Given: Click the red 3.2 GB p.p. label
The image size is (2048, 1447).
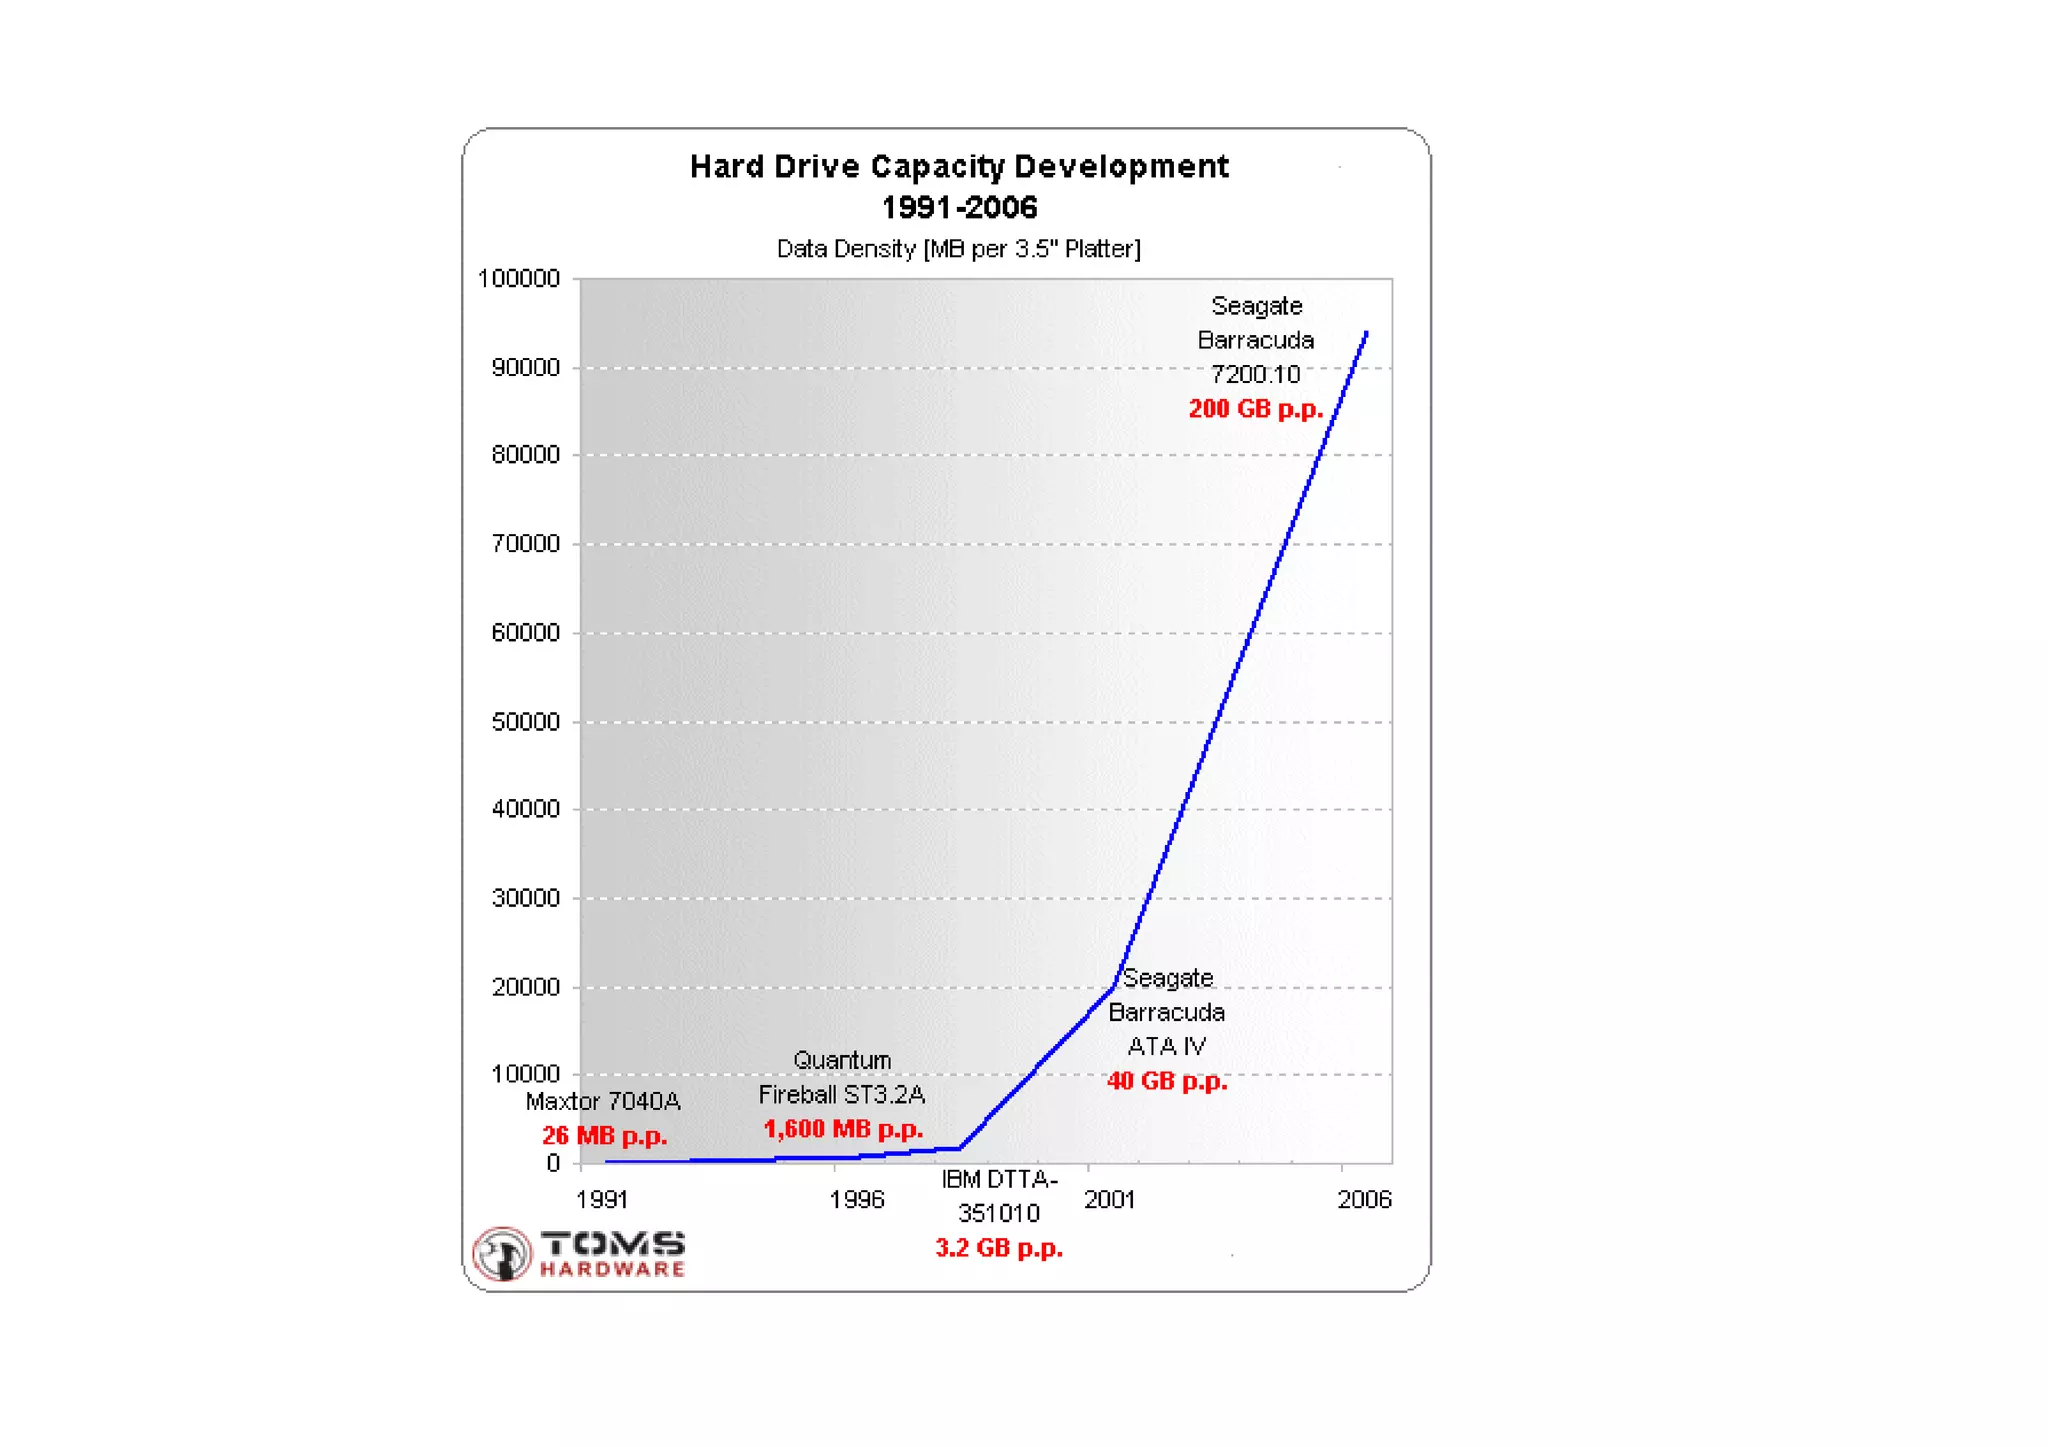Looking at the screenshot, I should pos(998,1248).
